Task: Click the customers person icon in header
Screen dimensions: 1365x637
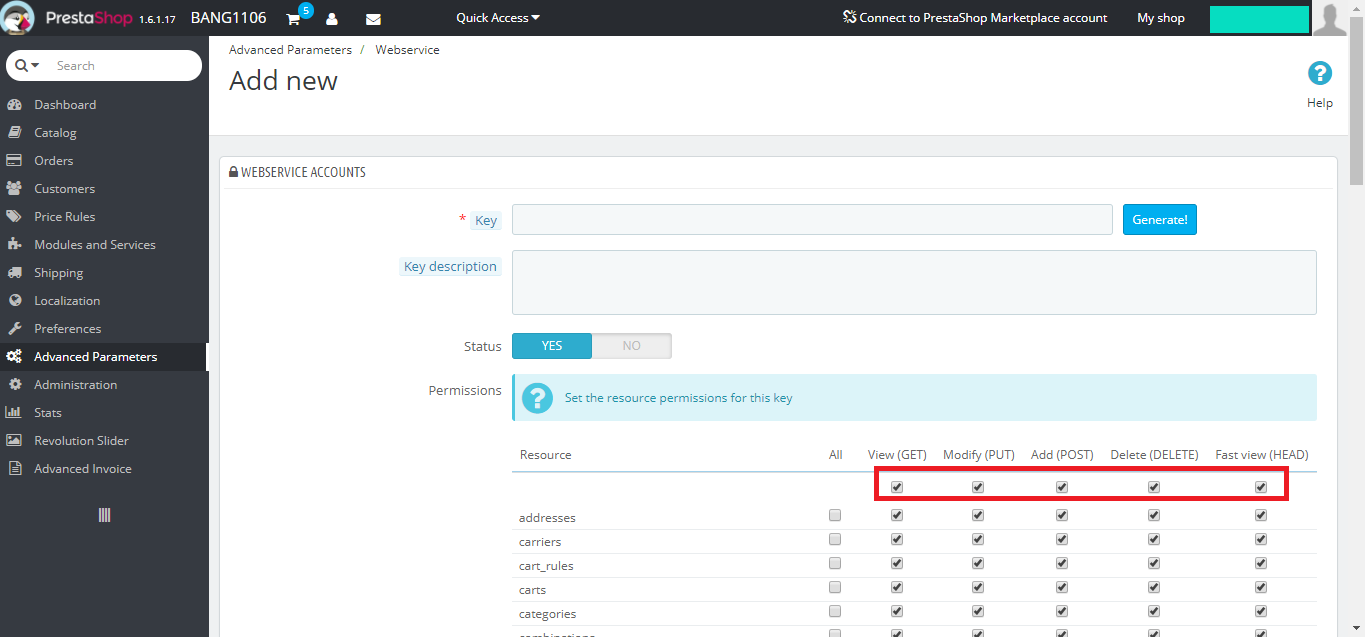Action: point(332,18)
